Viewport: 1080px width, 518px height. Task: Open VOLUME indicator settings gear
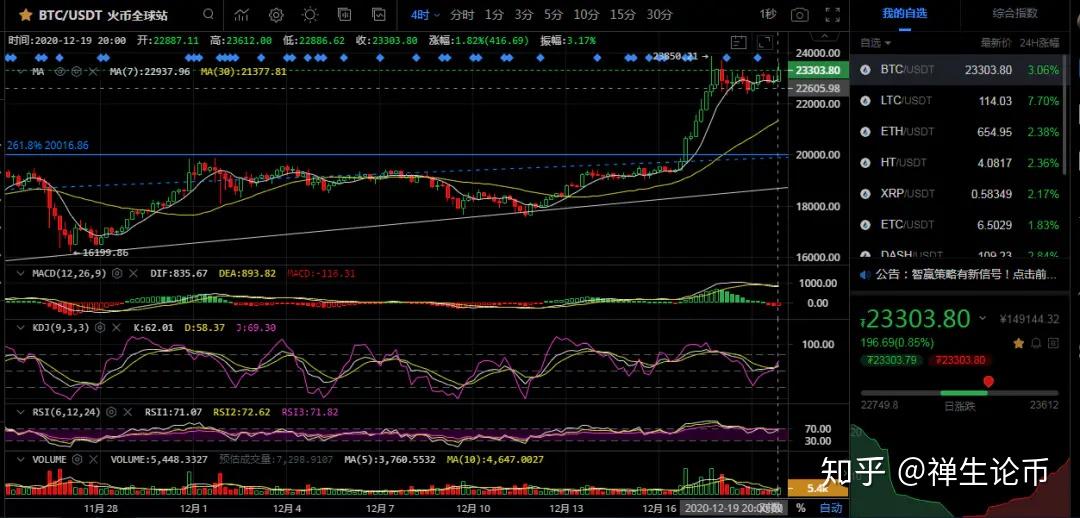pyautogui.click(x=78, y=459)
